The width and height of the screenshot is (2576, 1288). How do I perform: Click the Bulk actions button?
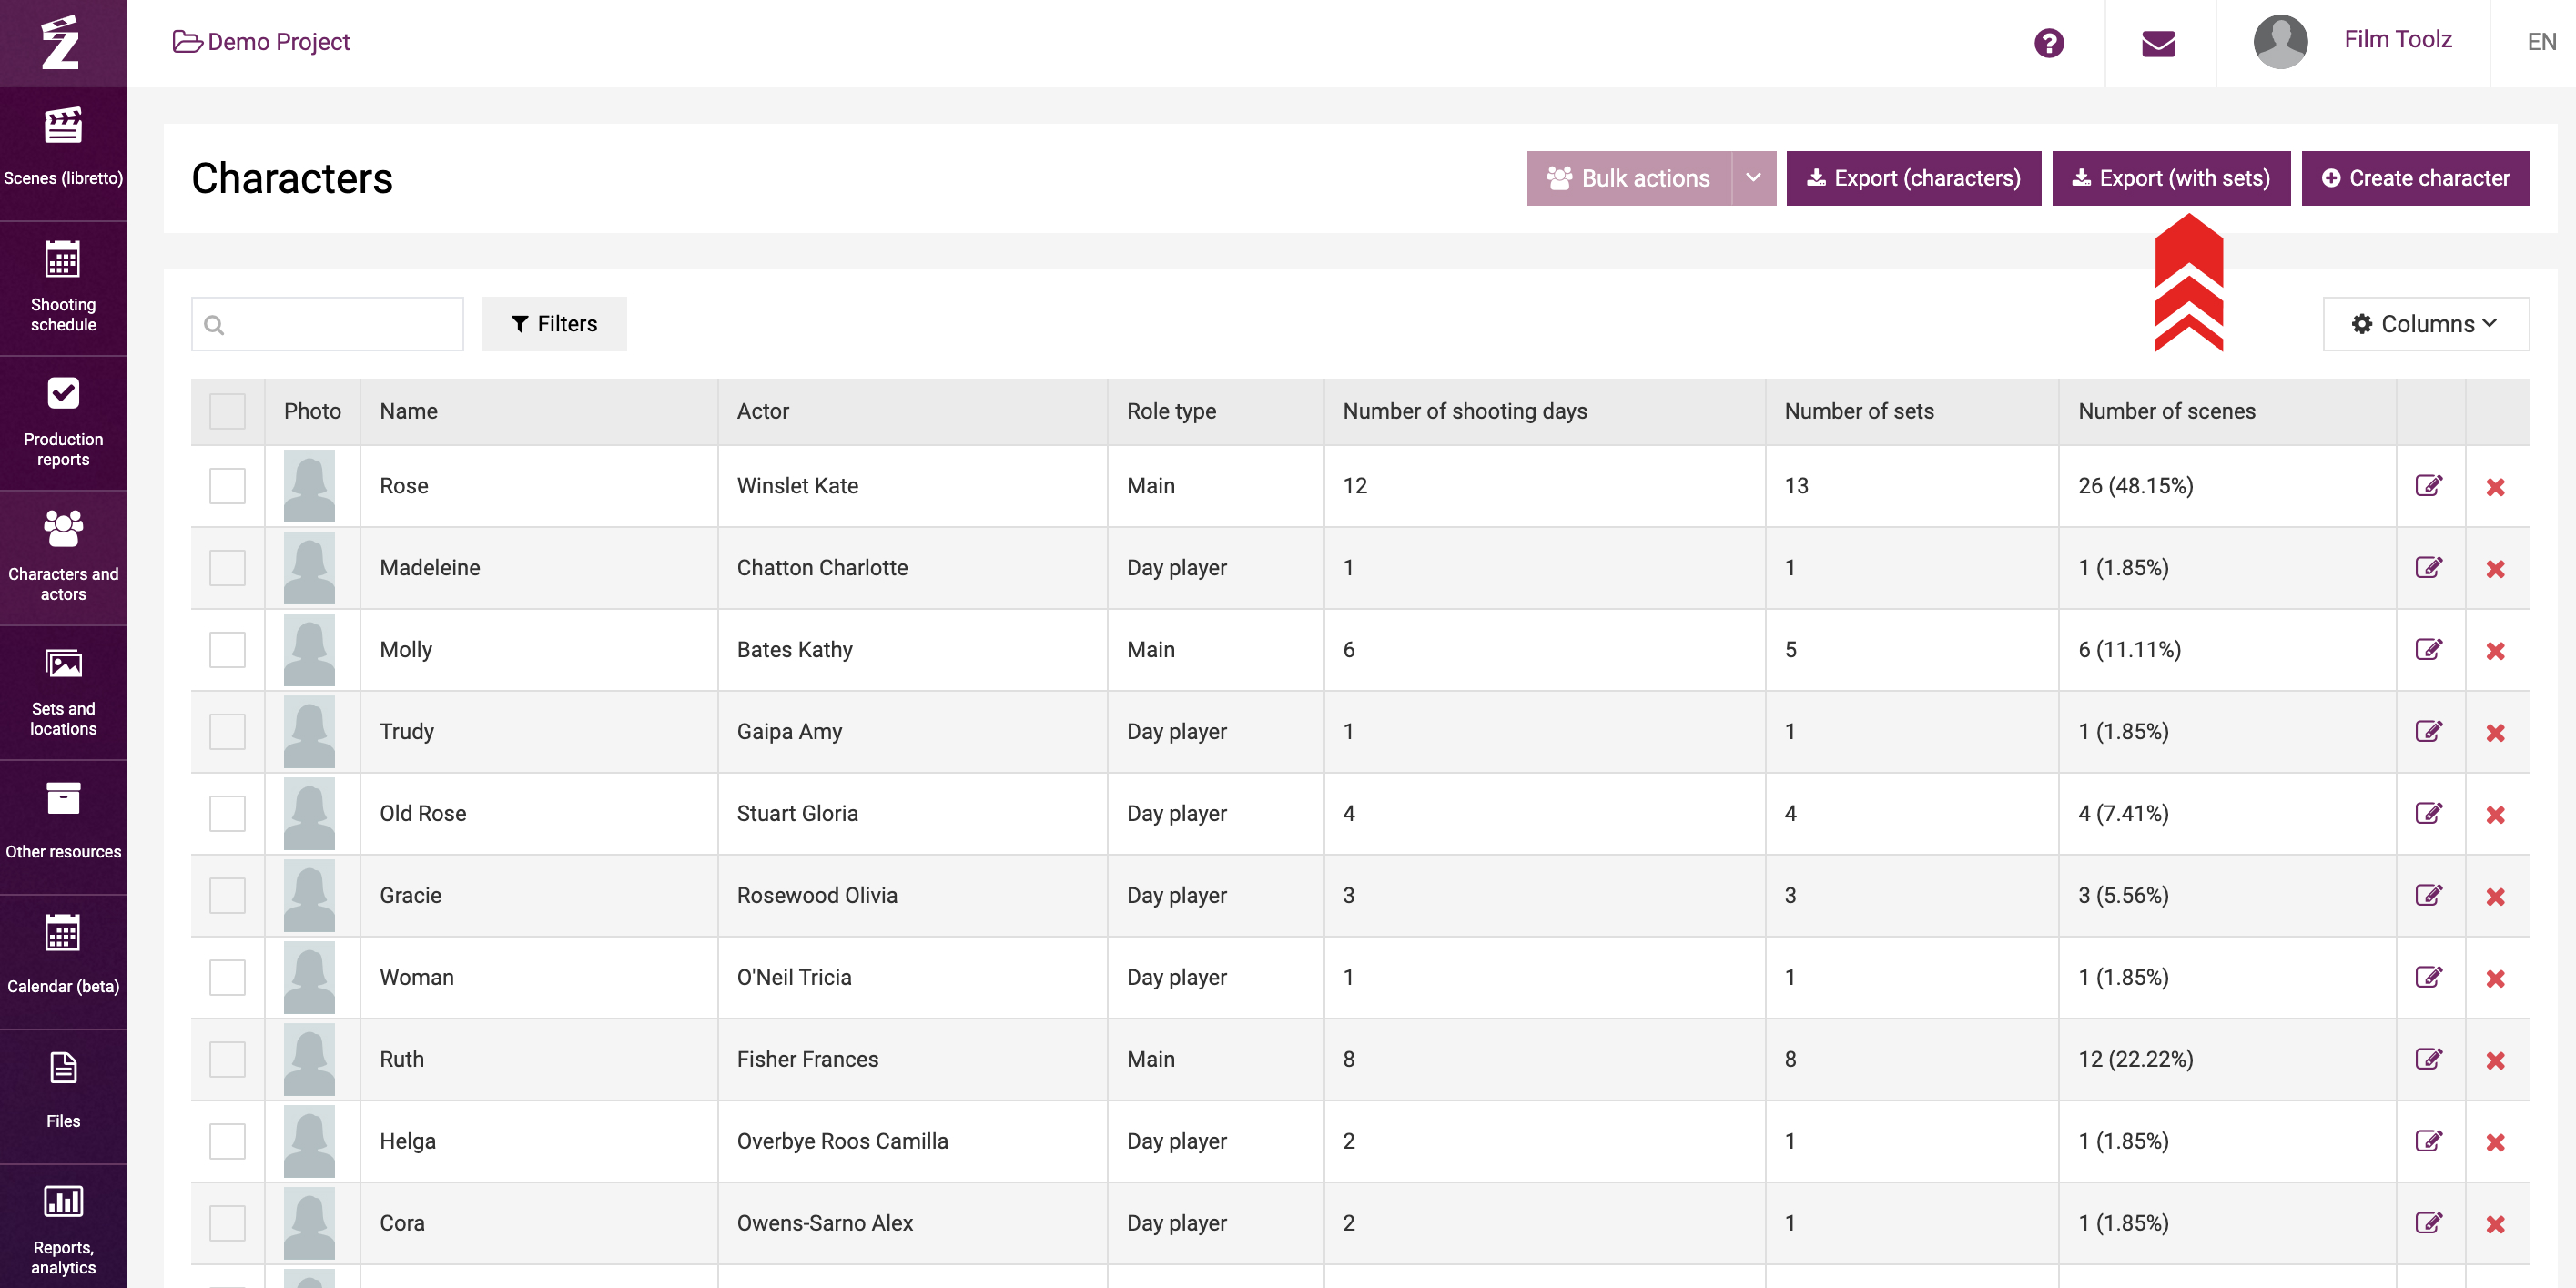click(1629, 178)
